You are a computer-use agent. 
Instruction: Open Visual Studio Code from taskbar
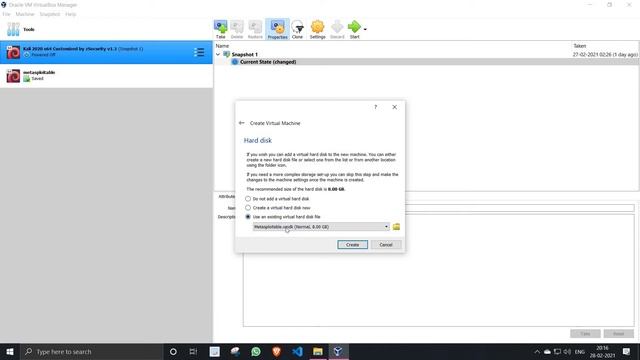tap(297, 351)
